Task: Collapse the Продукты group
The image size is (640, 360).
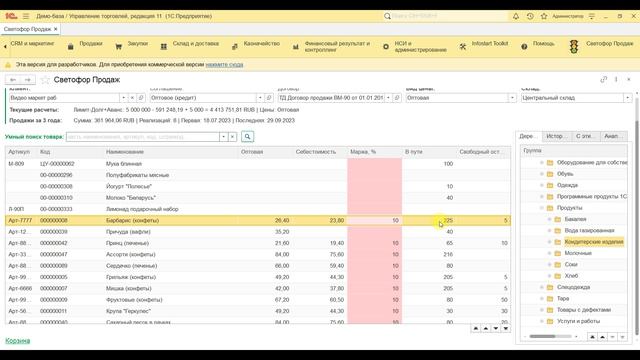Action: (542, 208)
